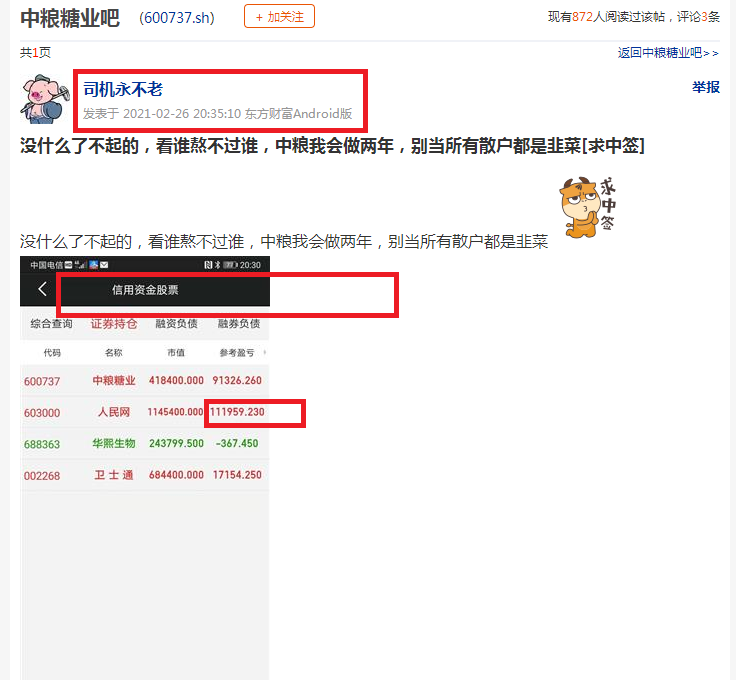Click profit value 111959.230

237,412
